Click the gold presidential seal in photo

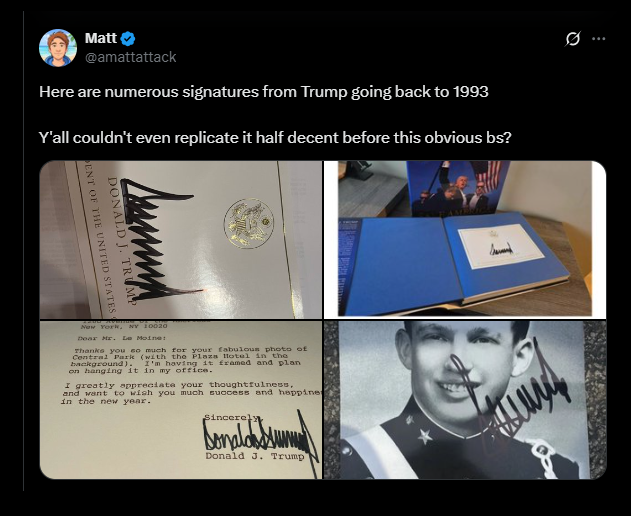249,223
